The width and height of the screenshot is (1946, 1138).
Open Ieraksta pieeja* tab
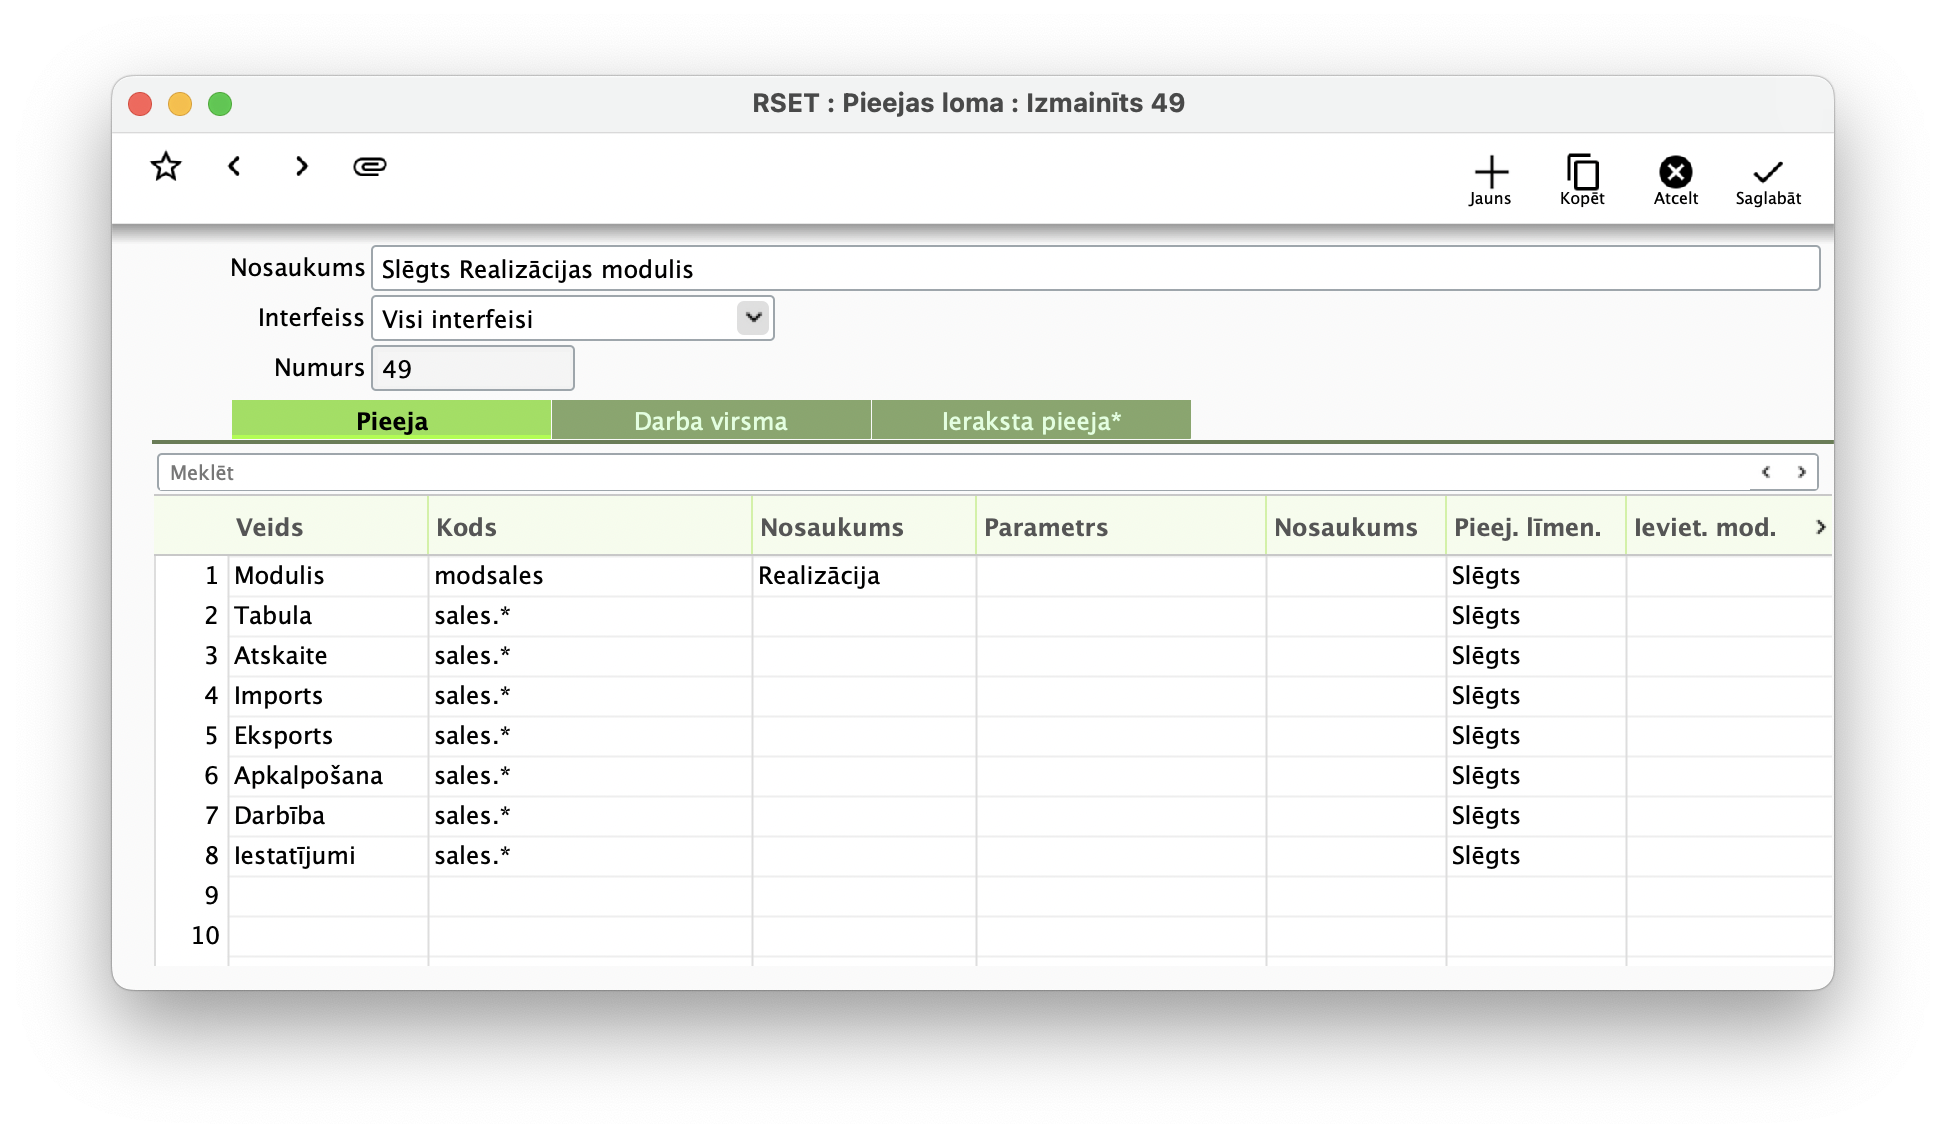point(1031,421)
